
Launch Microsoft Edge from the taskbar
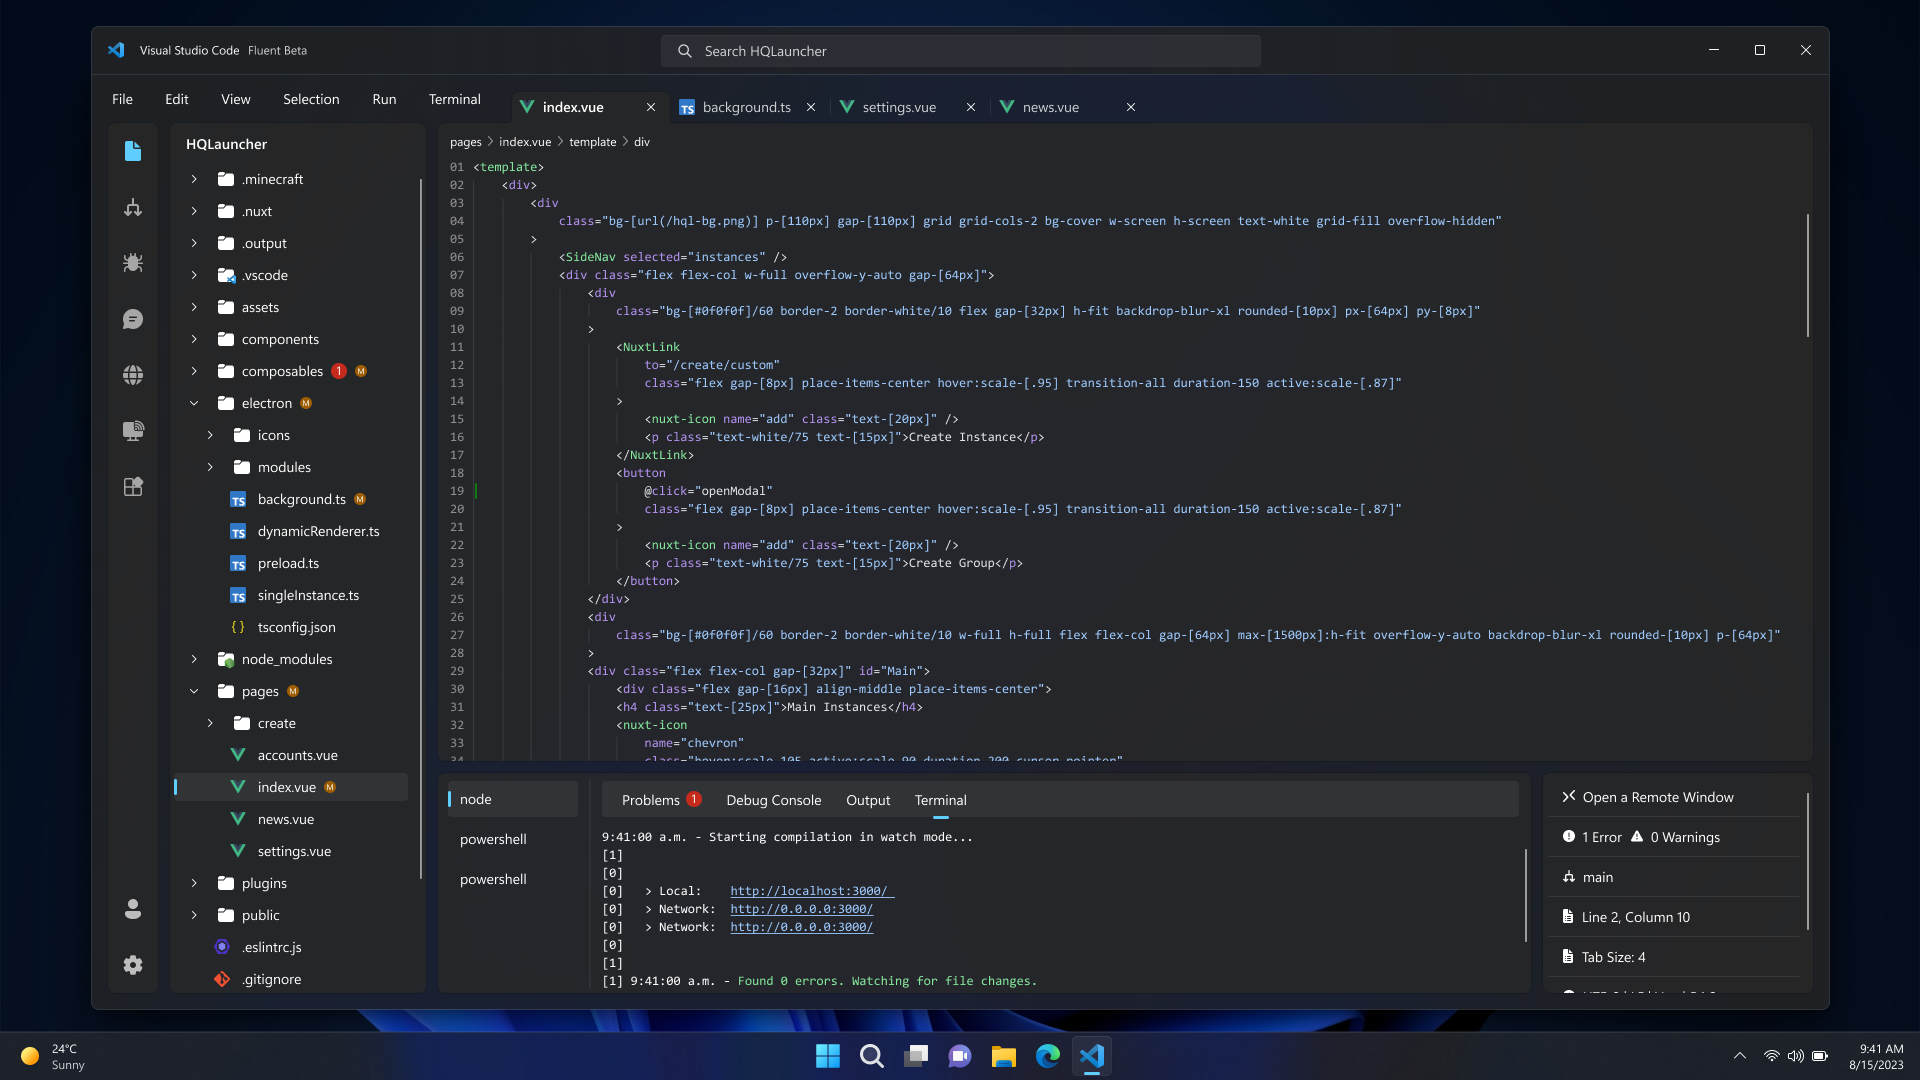1048,1056
